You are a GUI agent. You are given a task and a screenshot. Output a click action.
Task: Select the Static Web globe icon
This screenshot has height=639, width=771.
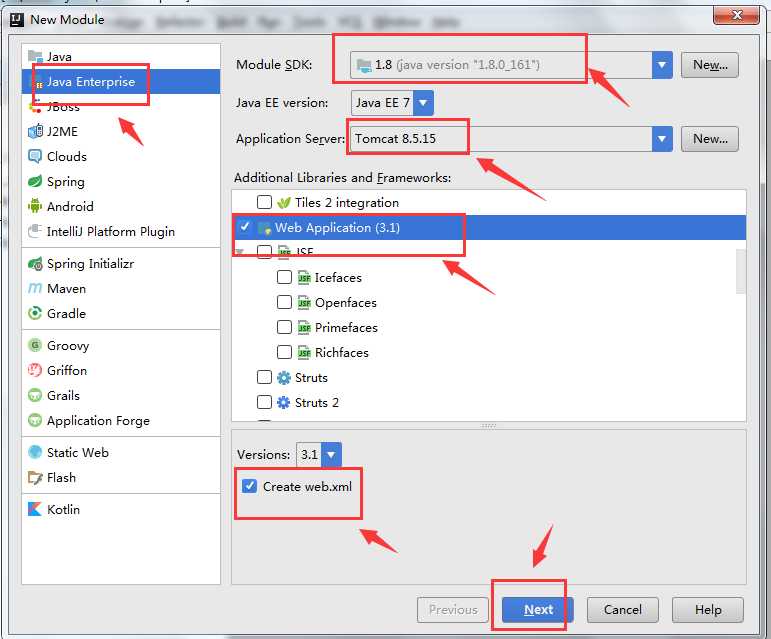click(x=35, y=452)
